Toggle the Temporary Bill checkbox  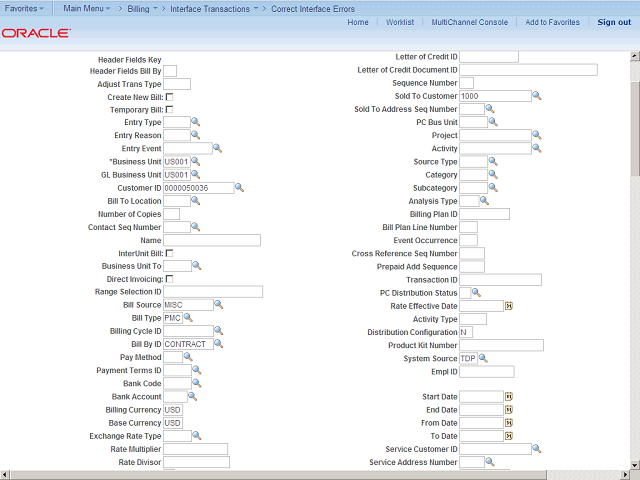(169, 109)
